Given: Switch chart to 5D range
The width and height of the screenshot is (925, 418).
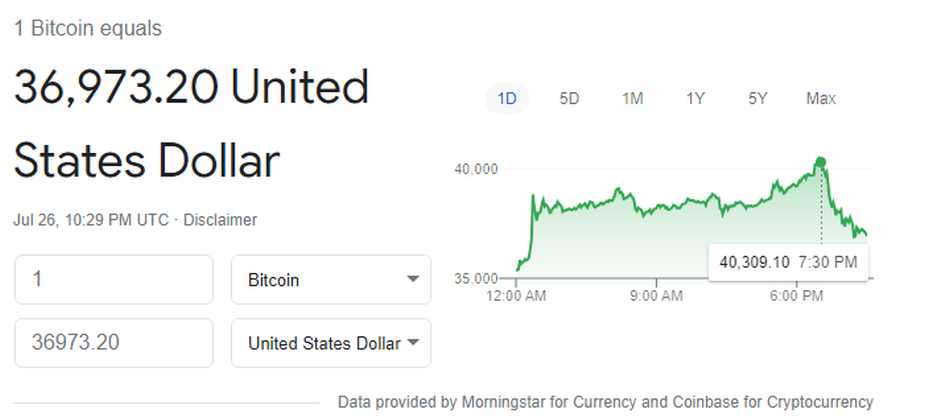Looking at the screenshot, I should pyautogui.click(x=569, y=98).
